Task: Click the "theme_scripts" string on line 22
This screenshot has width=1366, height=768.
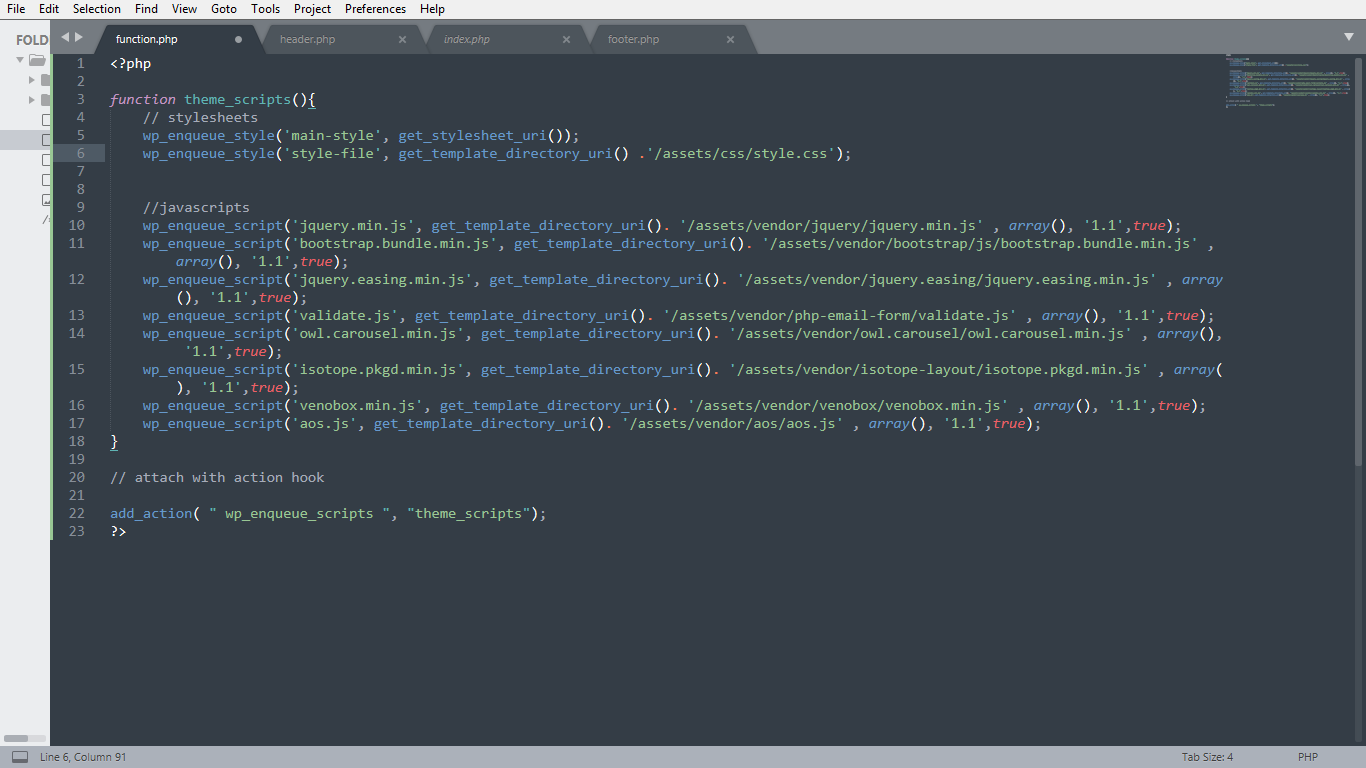Action: pos(468,513)
